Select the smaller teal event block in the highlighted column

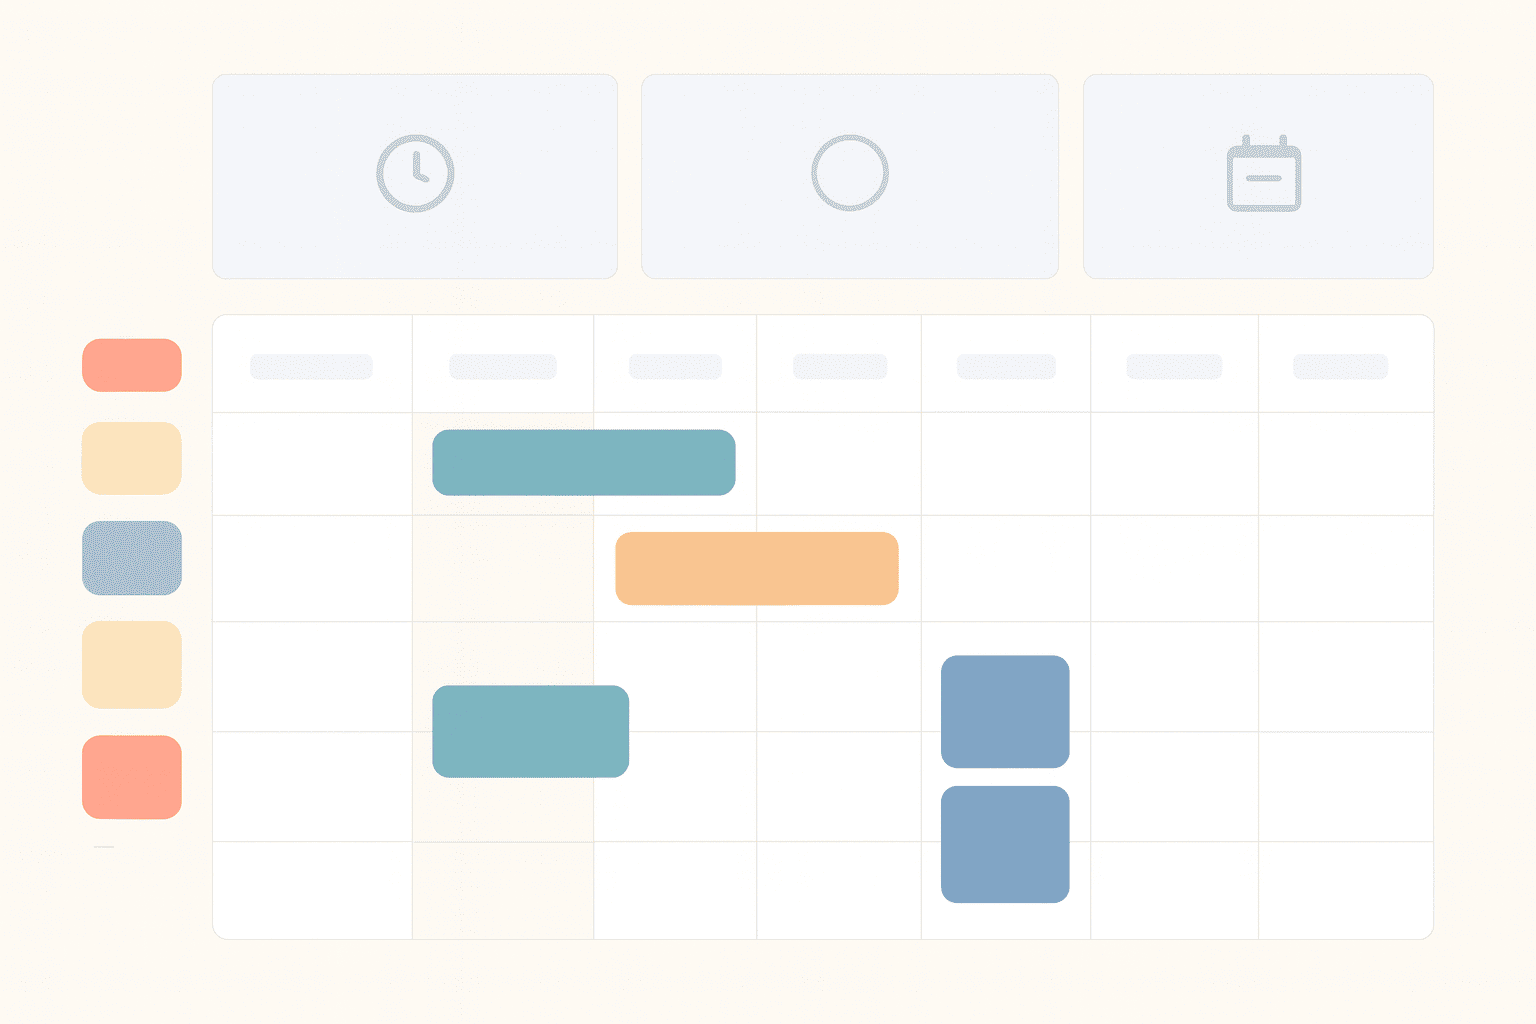click(x=530, y=731)
